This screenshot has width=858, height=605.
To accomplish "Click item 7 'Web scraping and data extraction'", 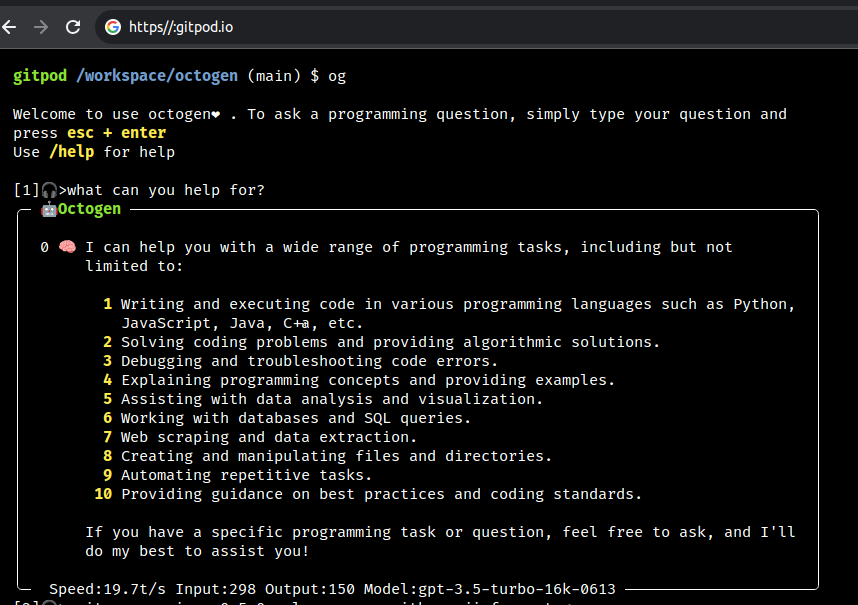I will point(269,438).
